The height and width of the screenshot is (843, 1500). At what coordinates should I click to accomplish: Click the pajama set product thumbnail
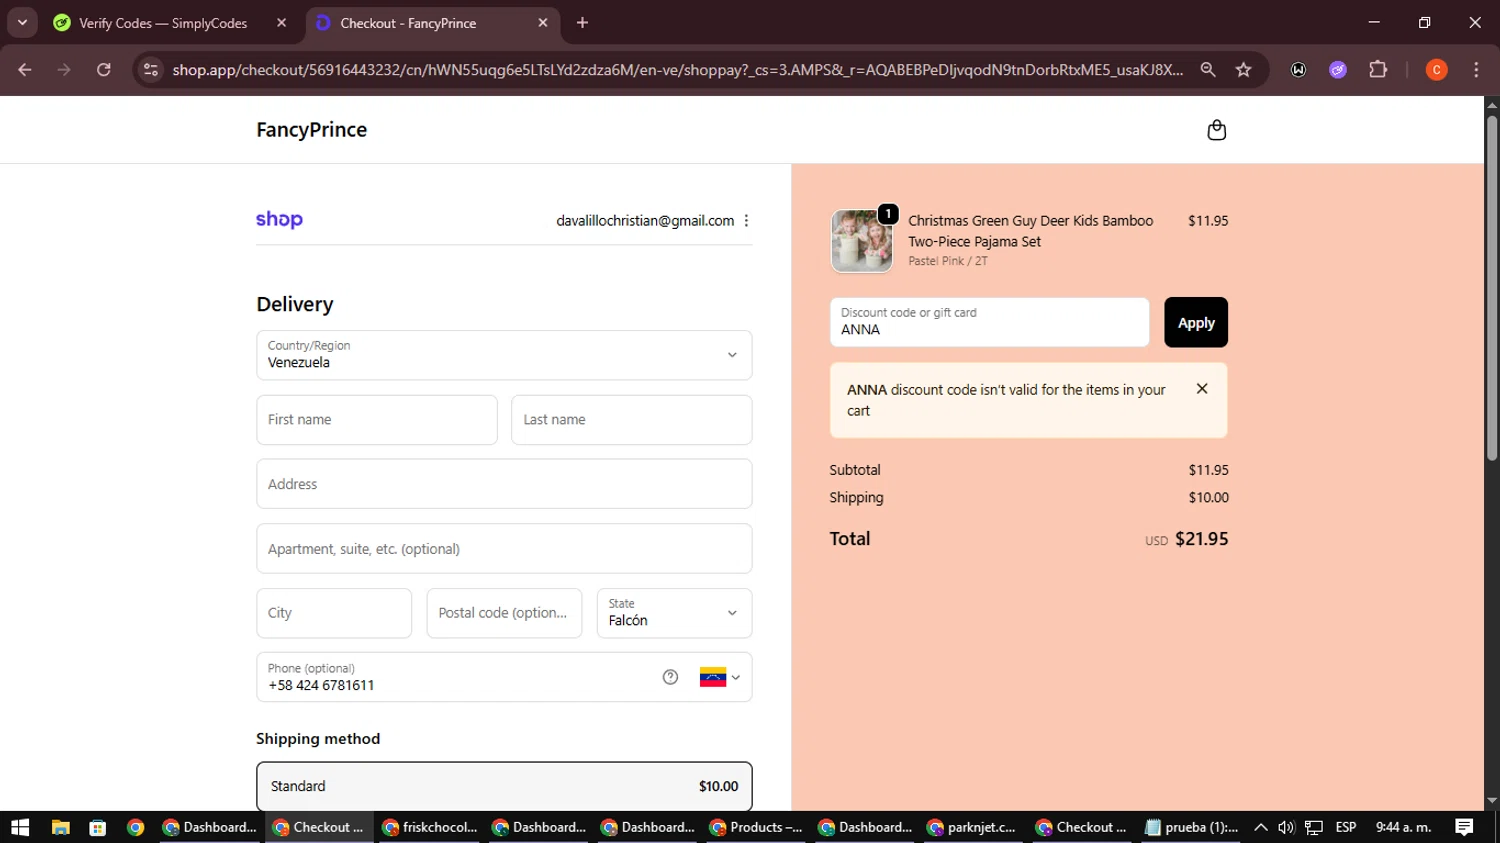(x=861, y=241)
